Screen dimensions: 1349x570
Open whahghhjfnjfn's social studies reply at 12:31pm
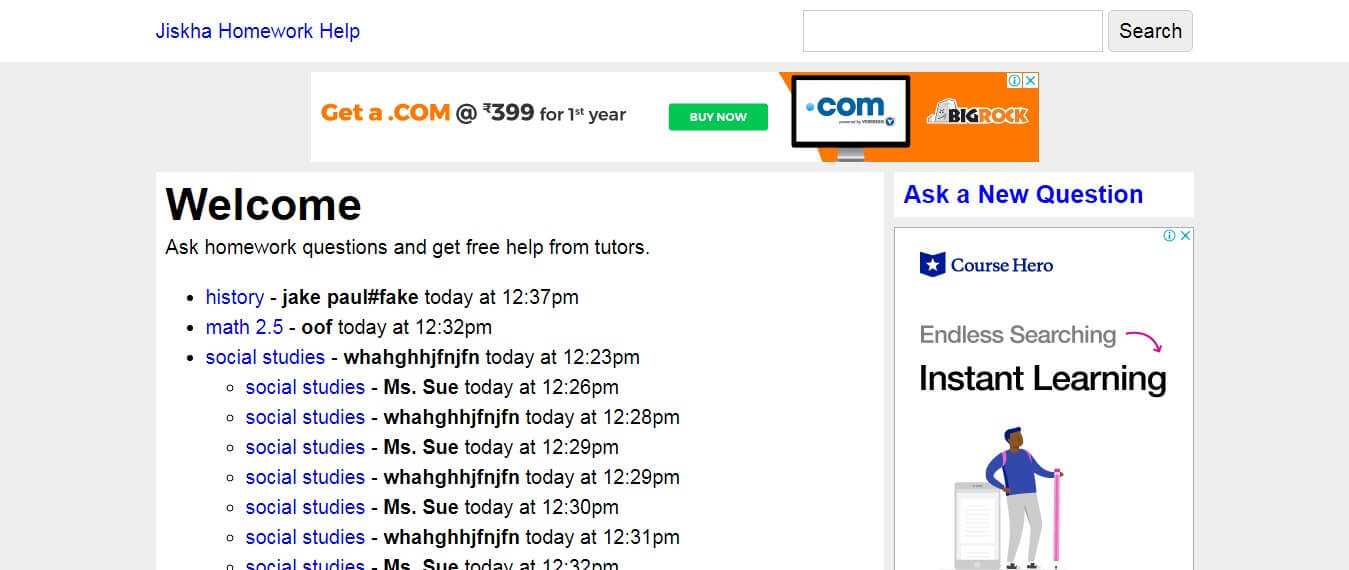pos(305,537)
